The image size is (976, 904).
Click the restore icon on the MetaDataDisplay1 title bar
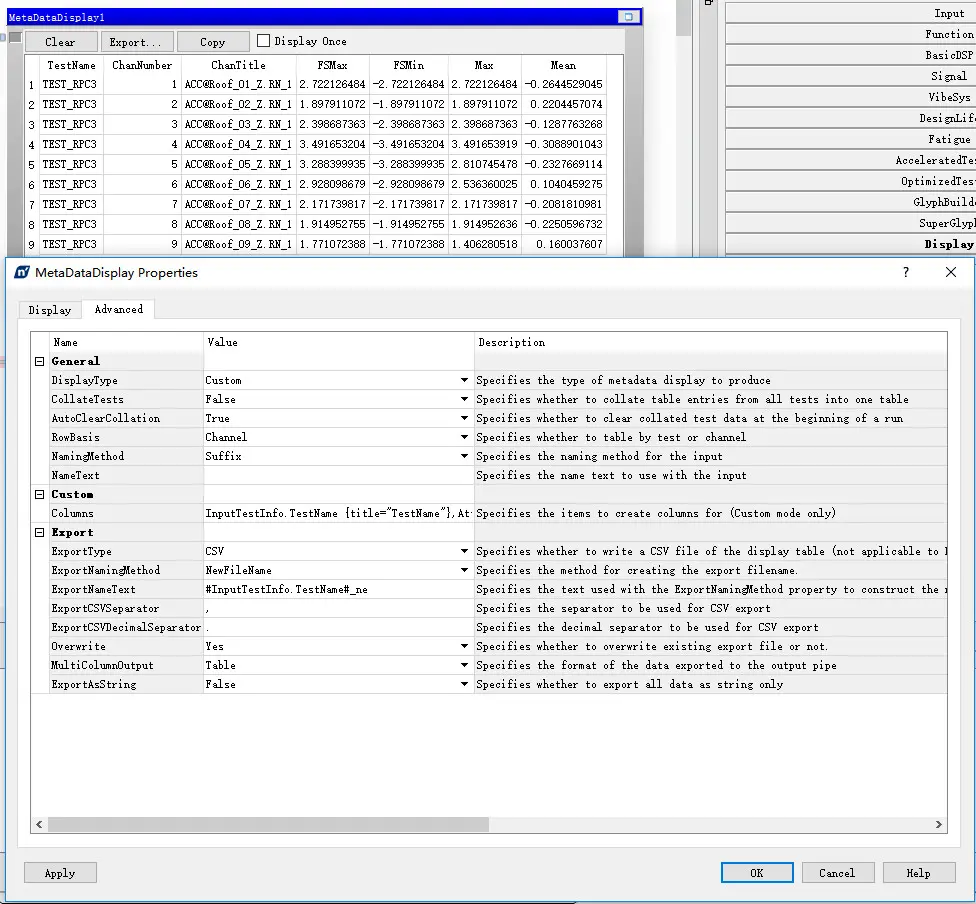point(628,17)
